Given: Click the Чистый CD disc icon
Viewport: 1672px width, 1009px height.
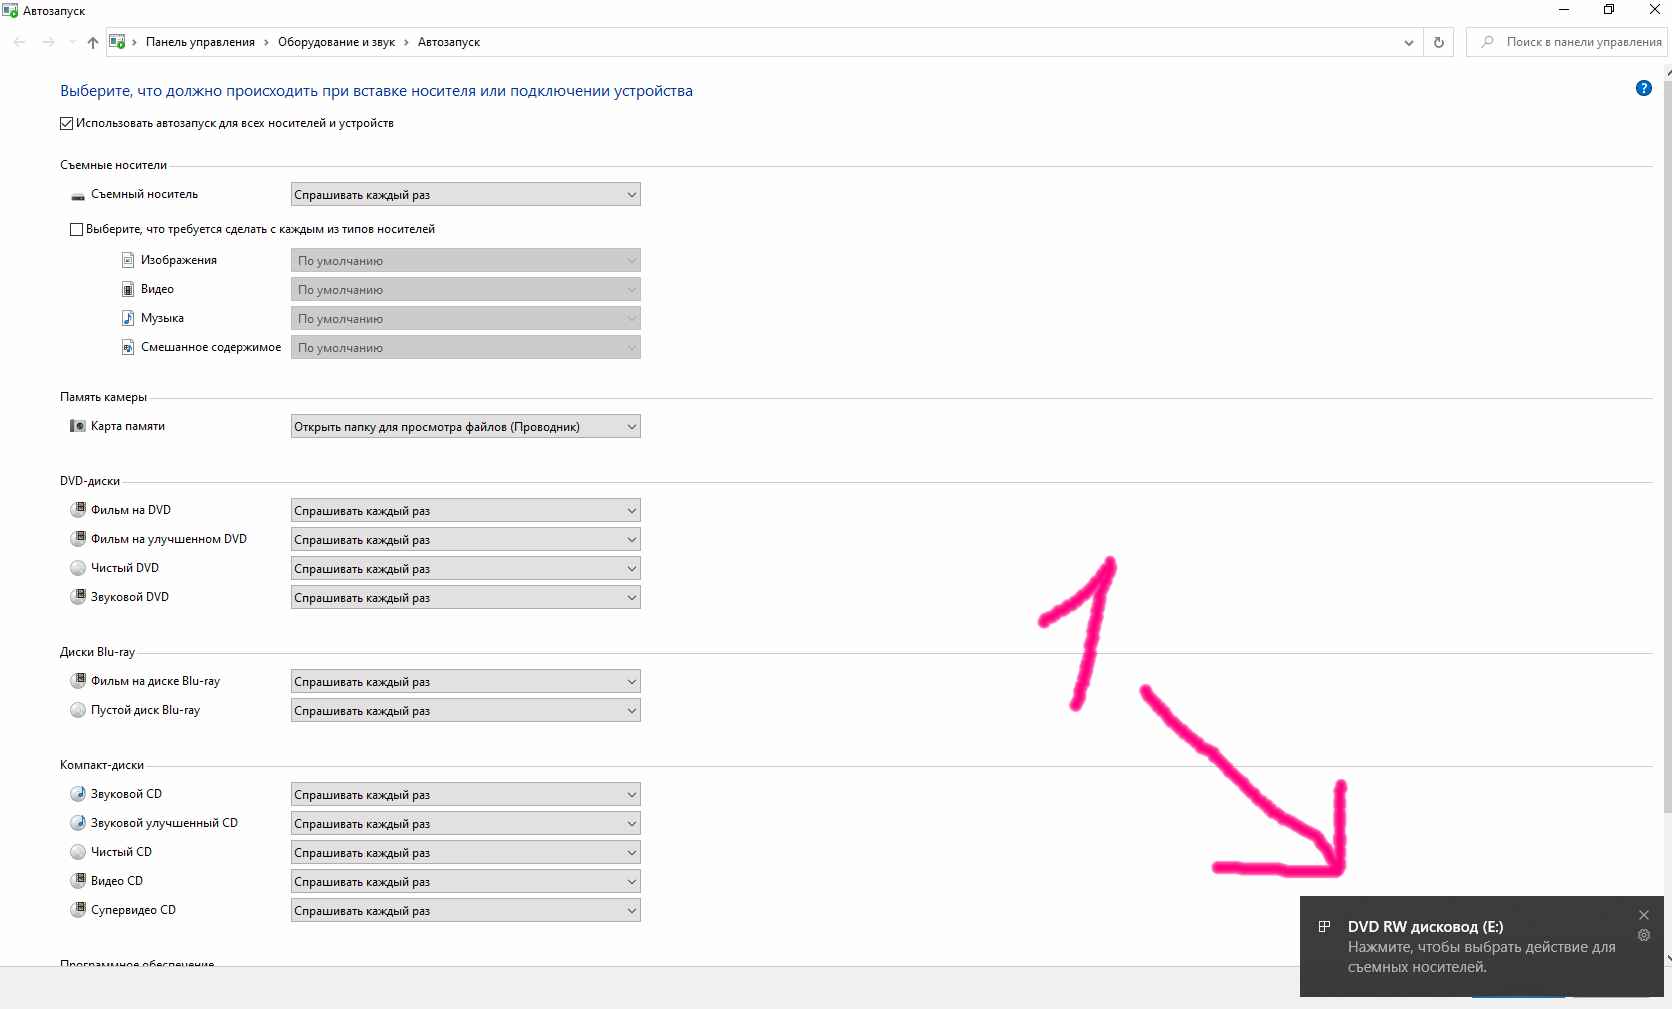Looking at the screenshot, I should [x=78, y=852].
